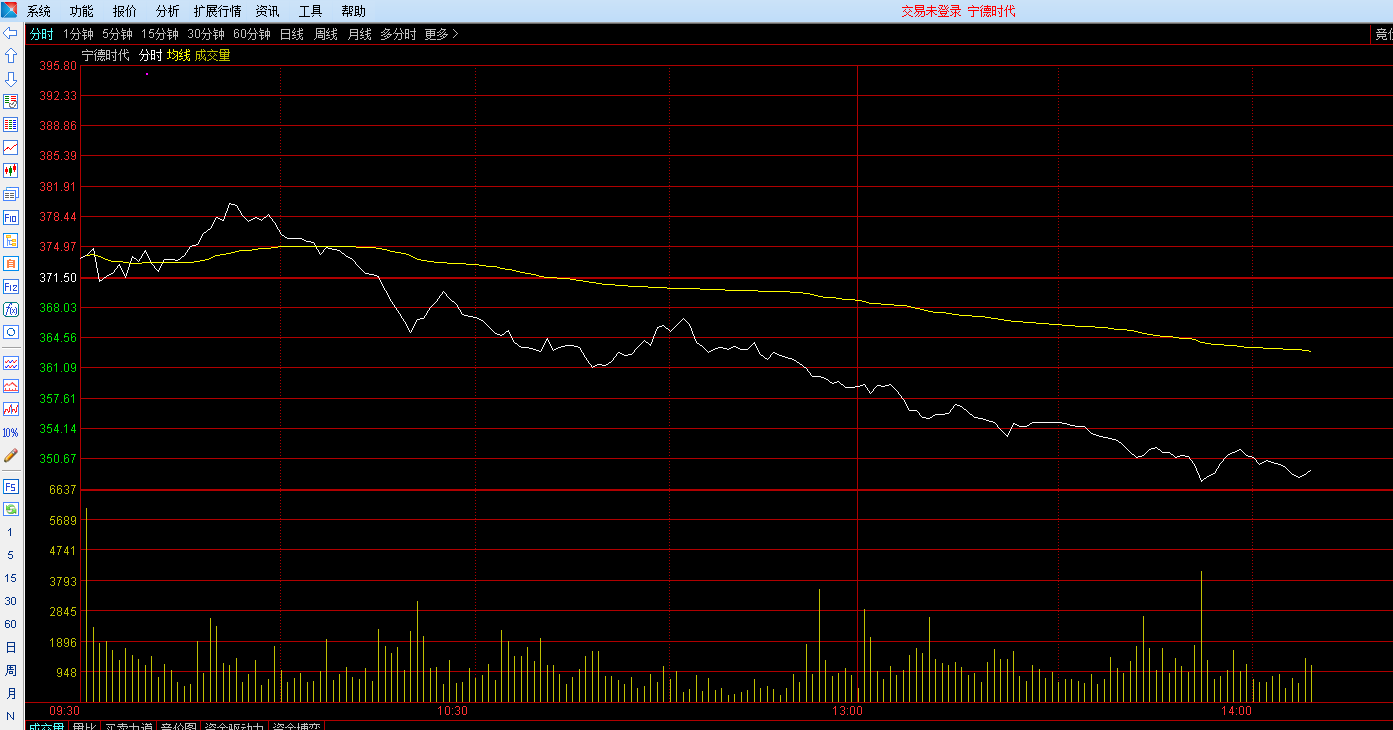This screenshot has width=1393, height=730.
Task: Click the down arrow sidebar icon
Action: pos(11,79)
